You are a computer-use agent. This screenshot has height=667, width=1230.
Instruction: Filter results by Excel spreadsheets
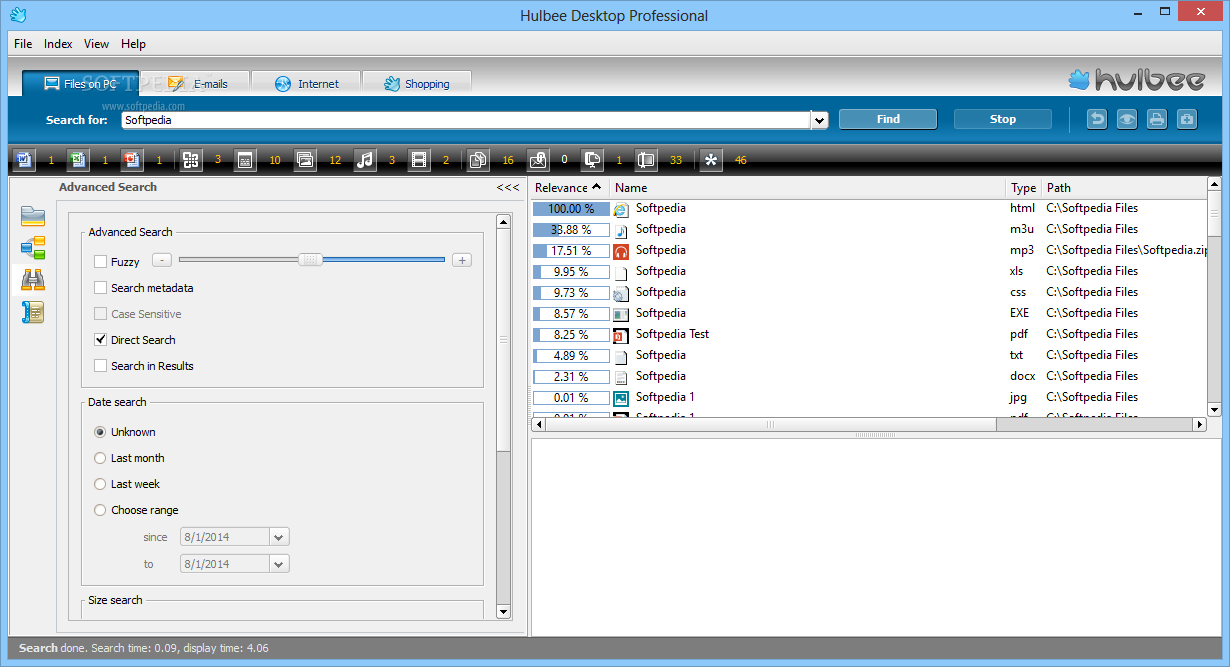click(78, 159)
